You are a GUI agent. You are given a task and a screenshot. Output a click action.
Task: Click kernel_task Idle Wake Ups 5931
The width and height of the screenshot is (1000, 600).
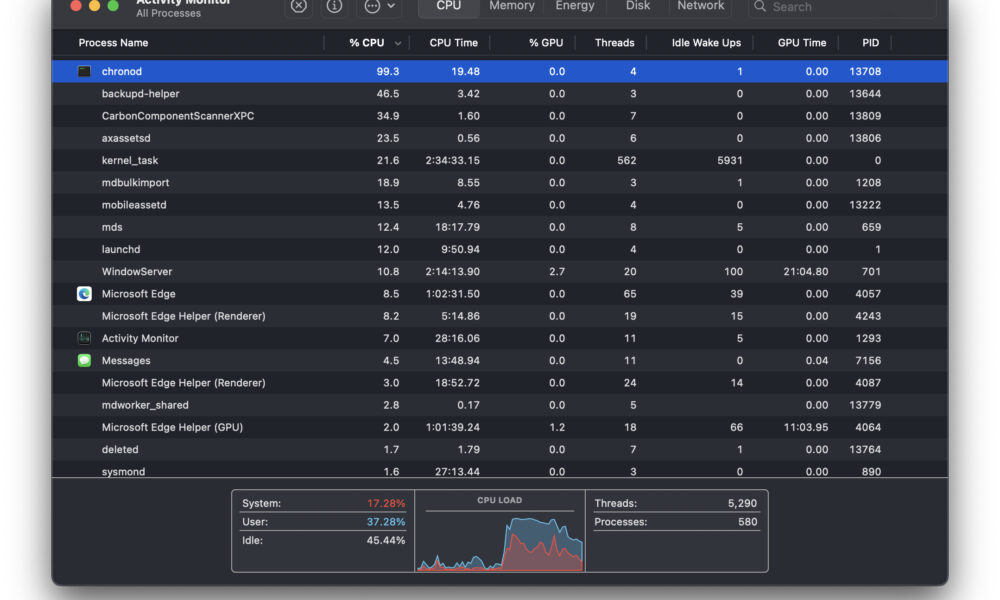coord(730,161)
